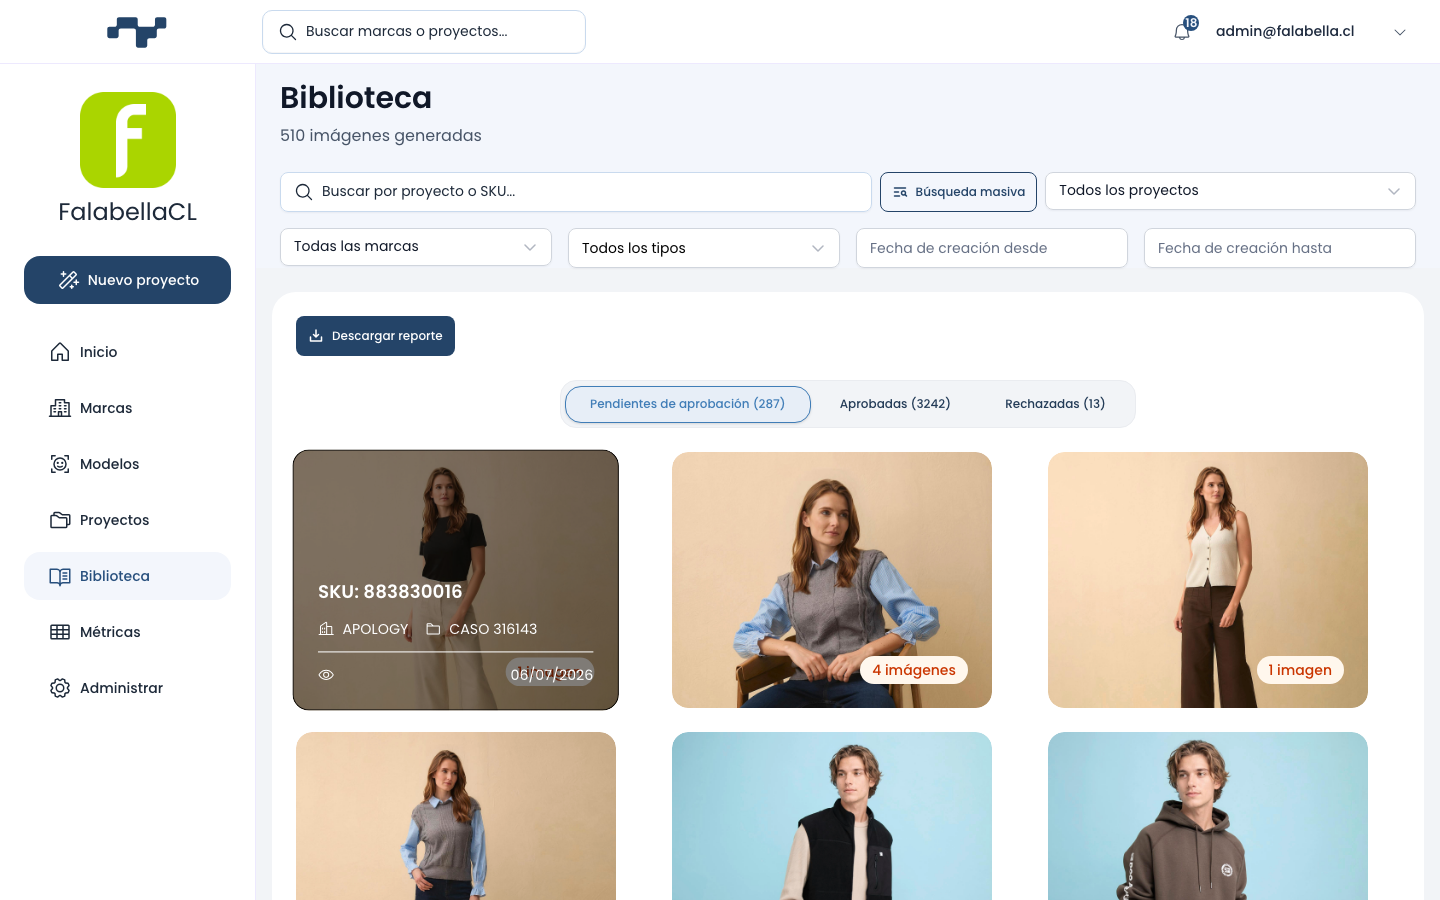Click the Inicio home icon
This screenshot has height=900, width=1440.
(60, 352)
